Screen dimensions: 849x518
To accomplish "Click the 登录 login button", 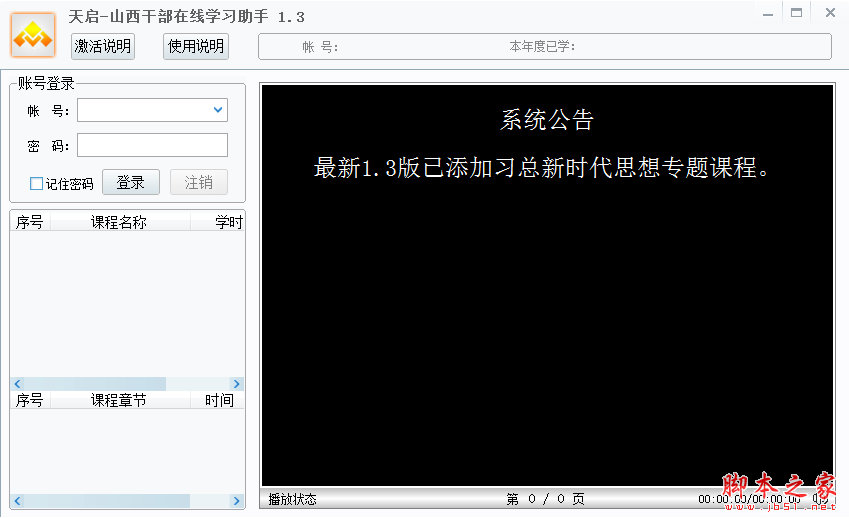I will (x=130, y=182).
